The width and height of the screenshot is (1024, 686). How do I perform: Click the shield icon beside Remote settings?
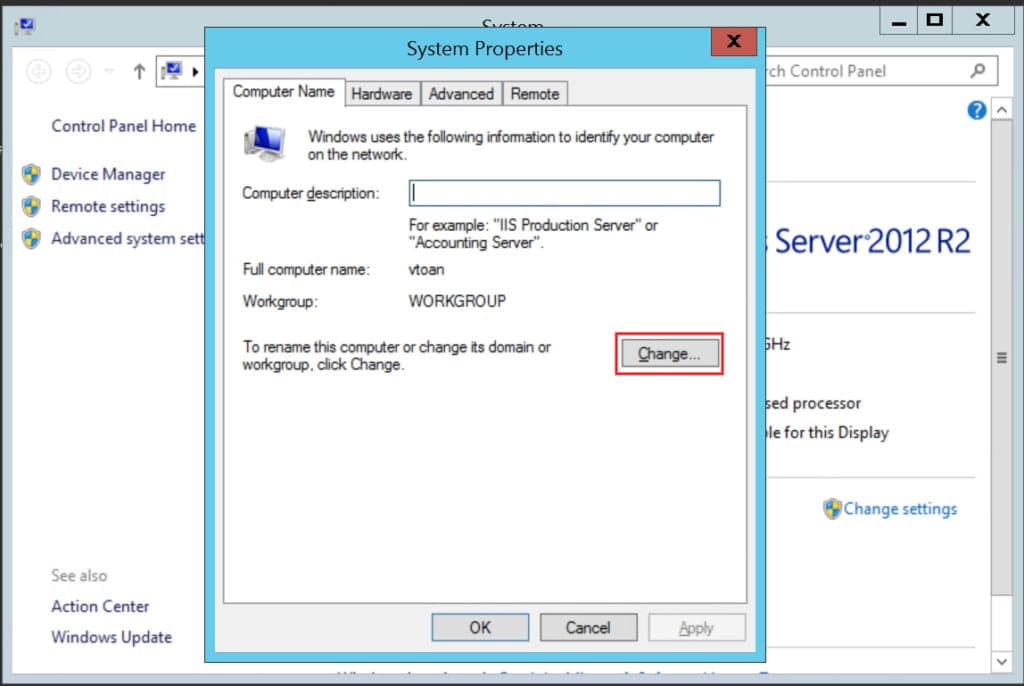(x=33, y=206)
